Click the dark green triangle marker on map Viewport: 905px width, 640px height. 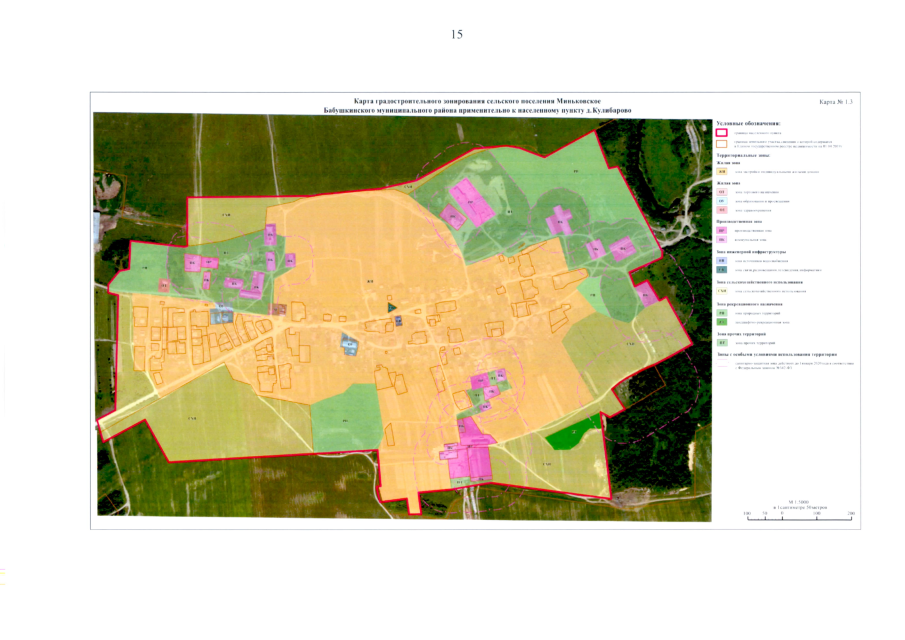click(393, 307)
